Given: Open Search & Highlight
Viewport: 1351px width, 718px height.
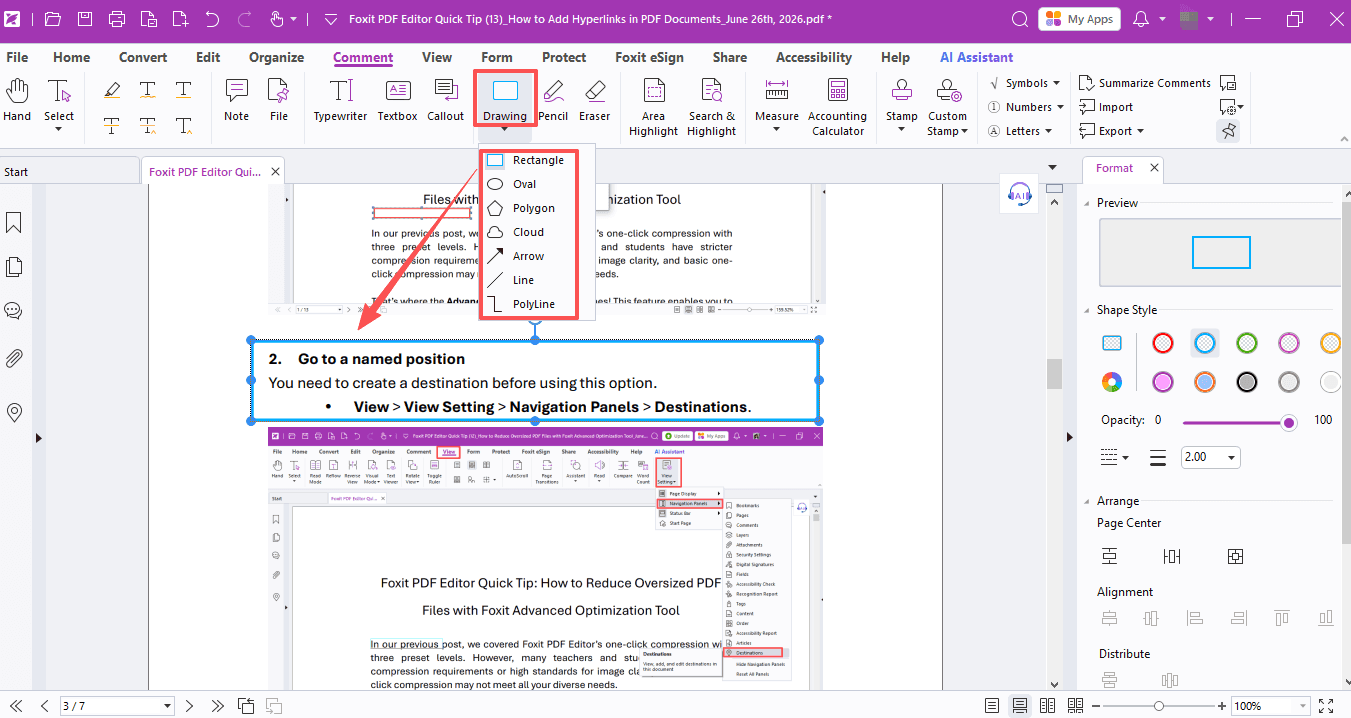Looking at the screenshot, I should click(711, 108).
